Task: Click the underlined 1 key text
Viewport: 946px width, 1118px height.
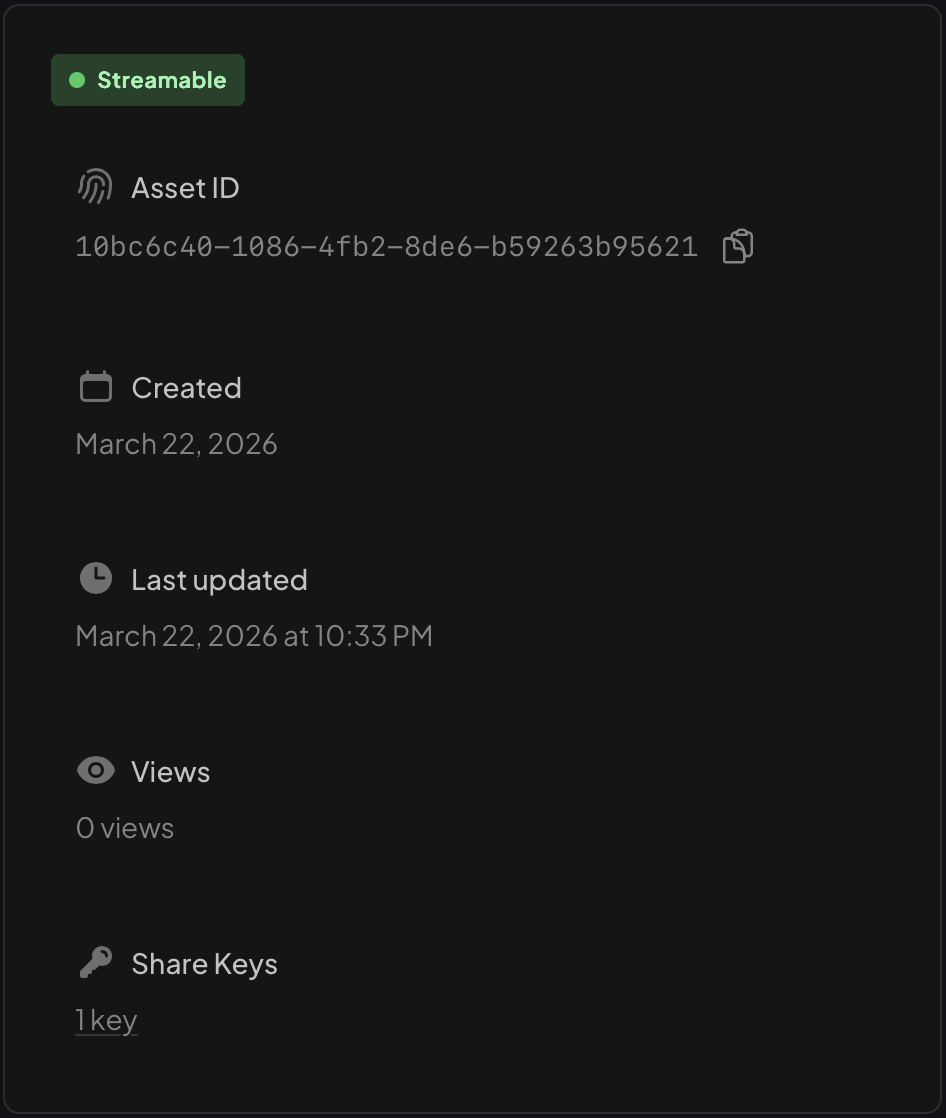Action: [x=105, y=1019]
